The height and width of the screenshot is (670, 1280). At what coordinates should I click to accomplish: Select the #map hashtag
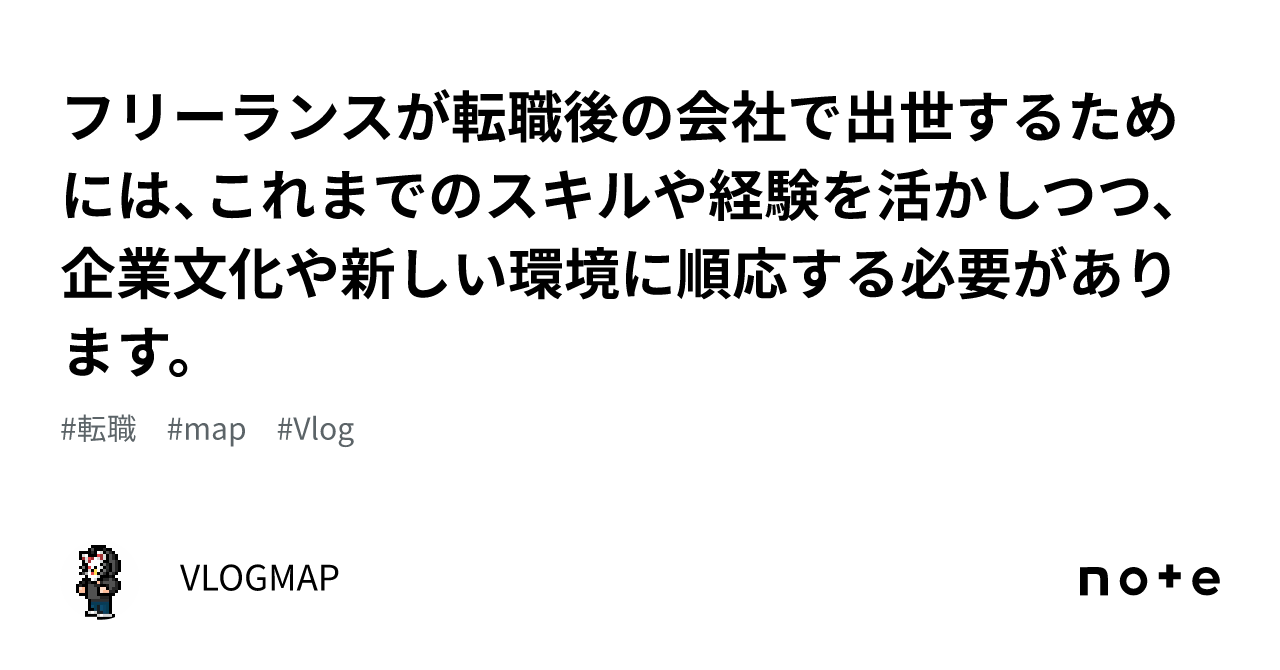coord(206,430)
